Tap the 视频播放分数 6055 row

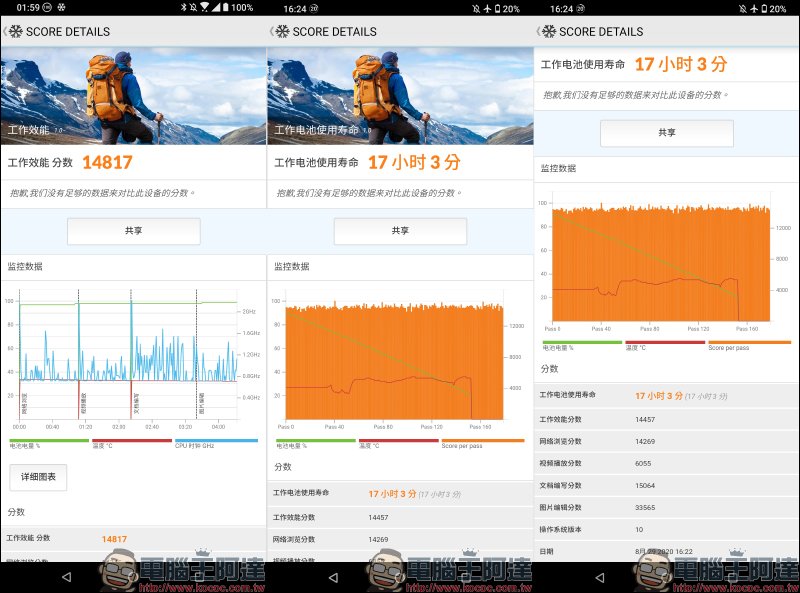[667, 463]
